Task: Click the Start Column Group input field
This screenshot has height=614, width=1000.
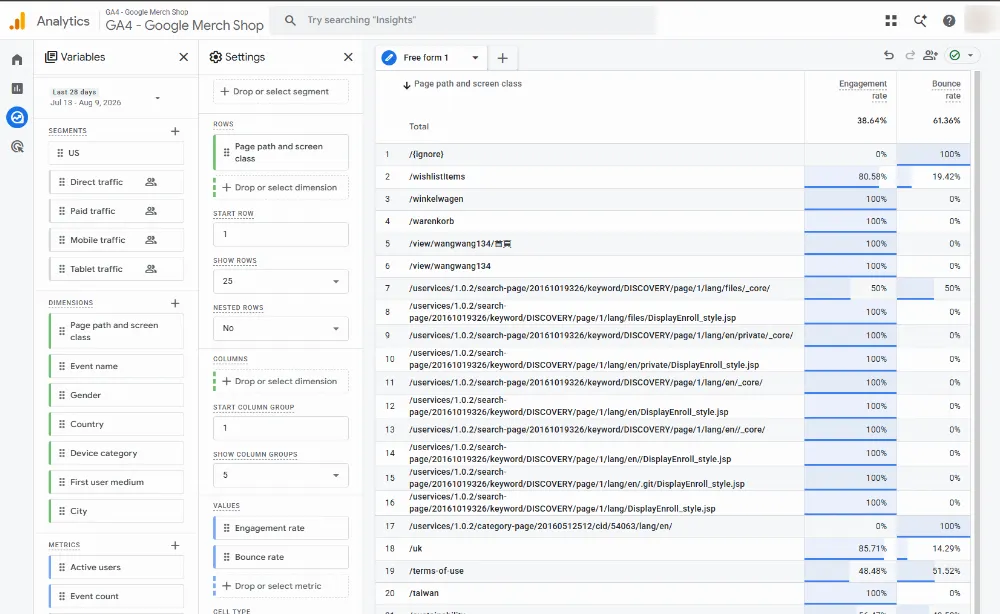Action: pos(281,428)
